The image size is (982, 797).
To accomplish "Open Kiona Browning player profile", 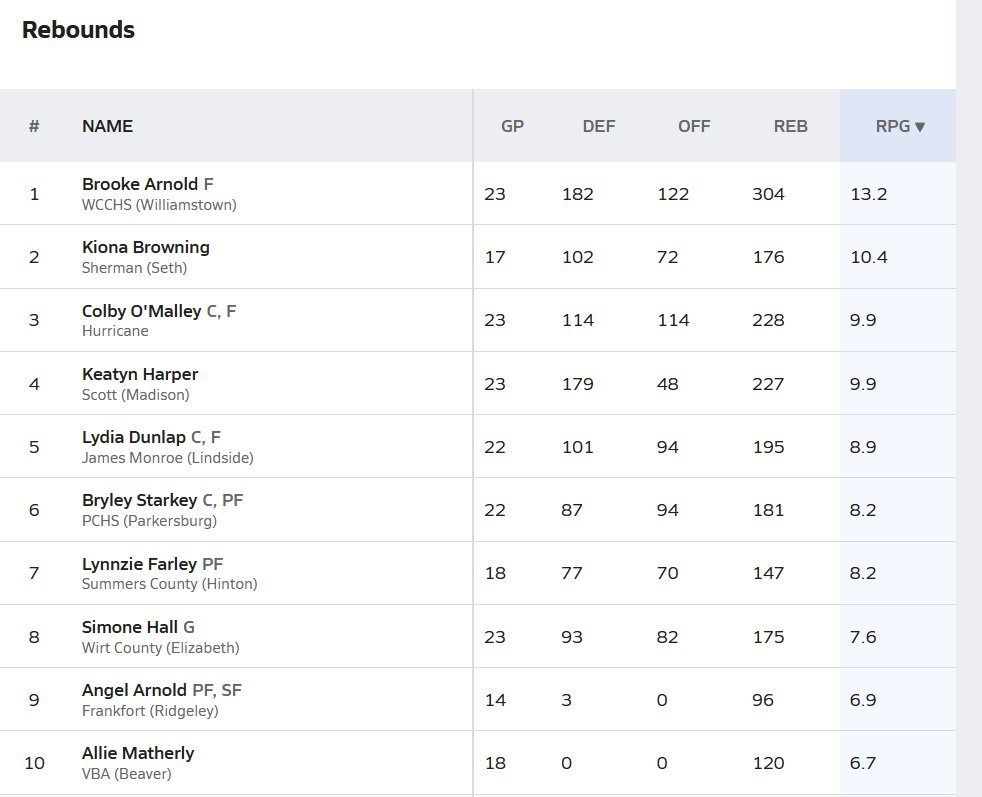I will click(146, 247).
